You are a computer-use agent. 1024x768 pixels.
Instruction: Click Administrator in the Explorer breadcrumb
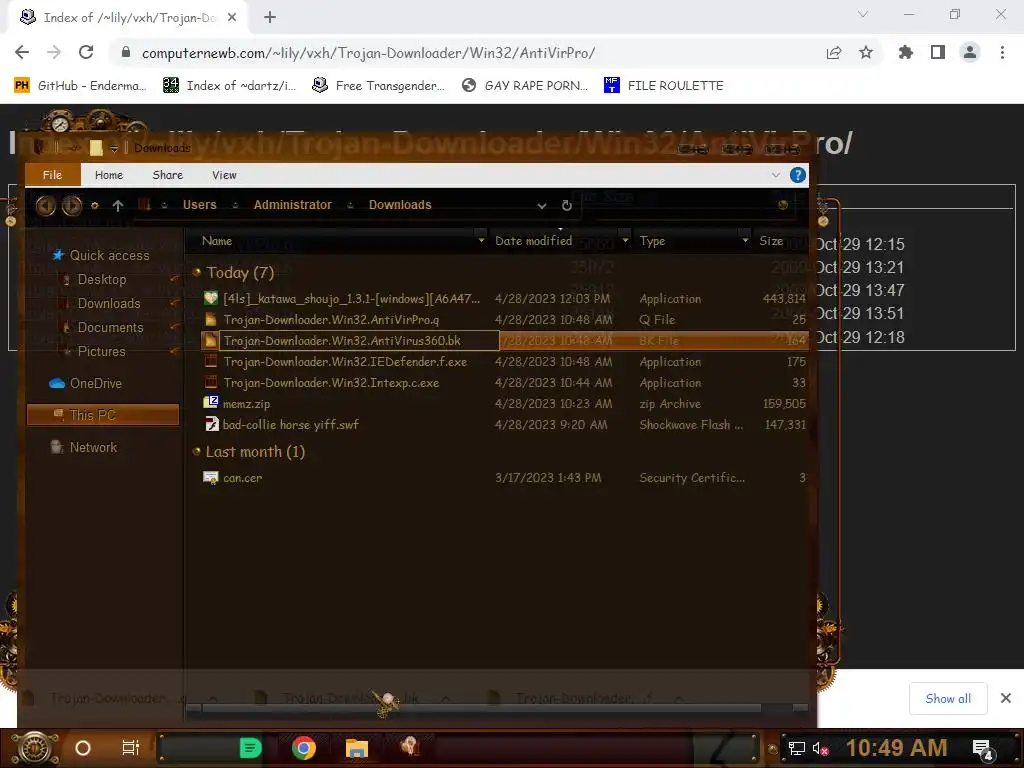pos(293,205)
